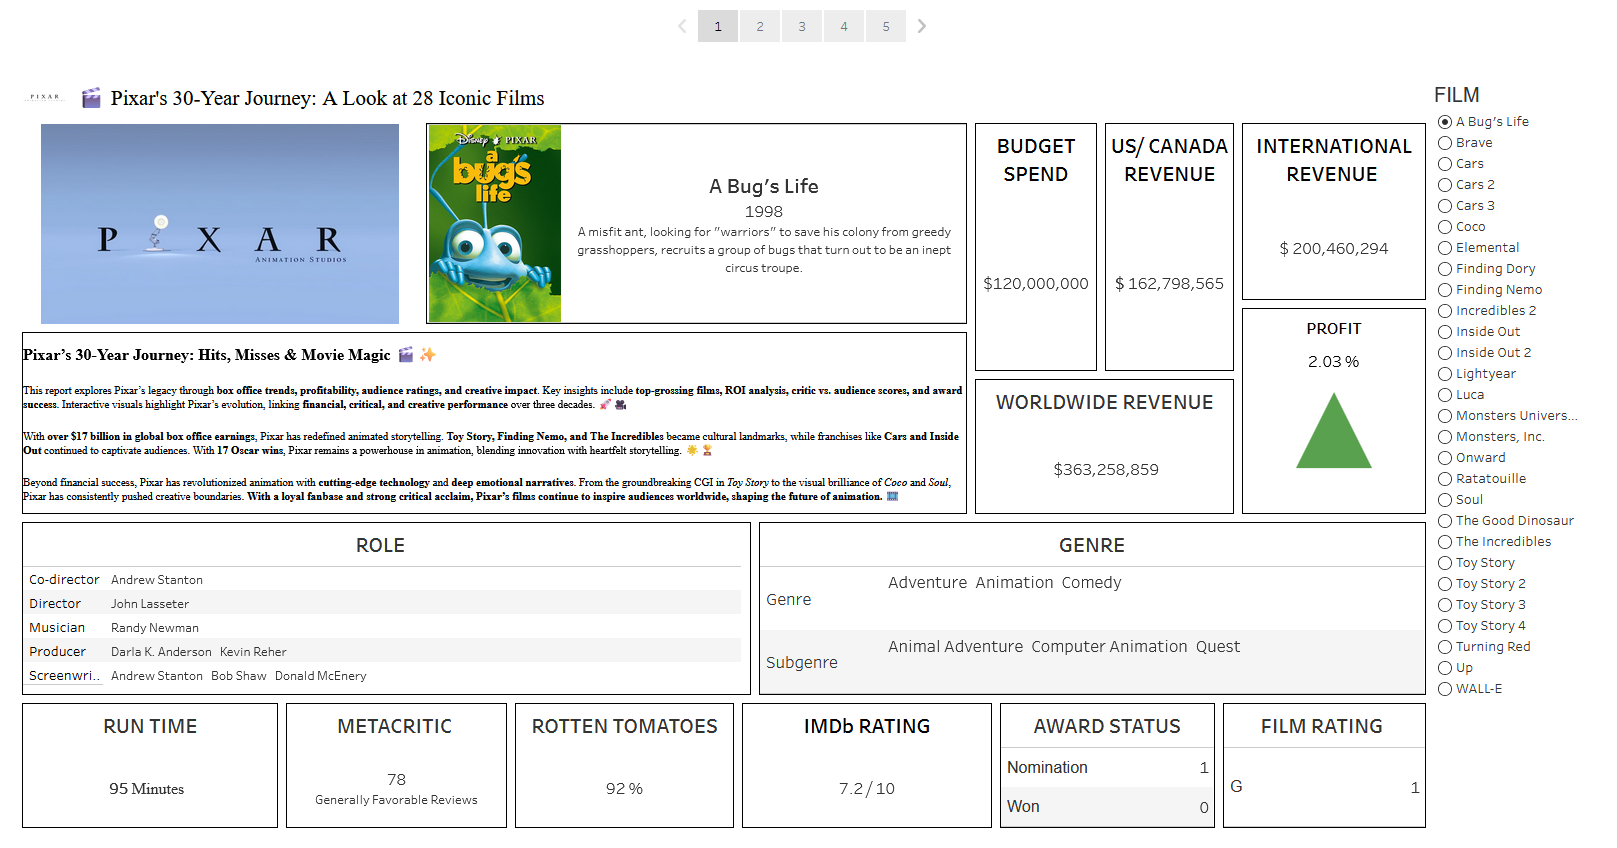The image size is (1617, 848).
Task: Open page 1 tab
Action: pyautogui.click(x=718, y=26)
